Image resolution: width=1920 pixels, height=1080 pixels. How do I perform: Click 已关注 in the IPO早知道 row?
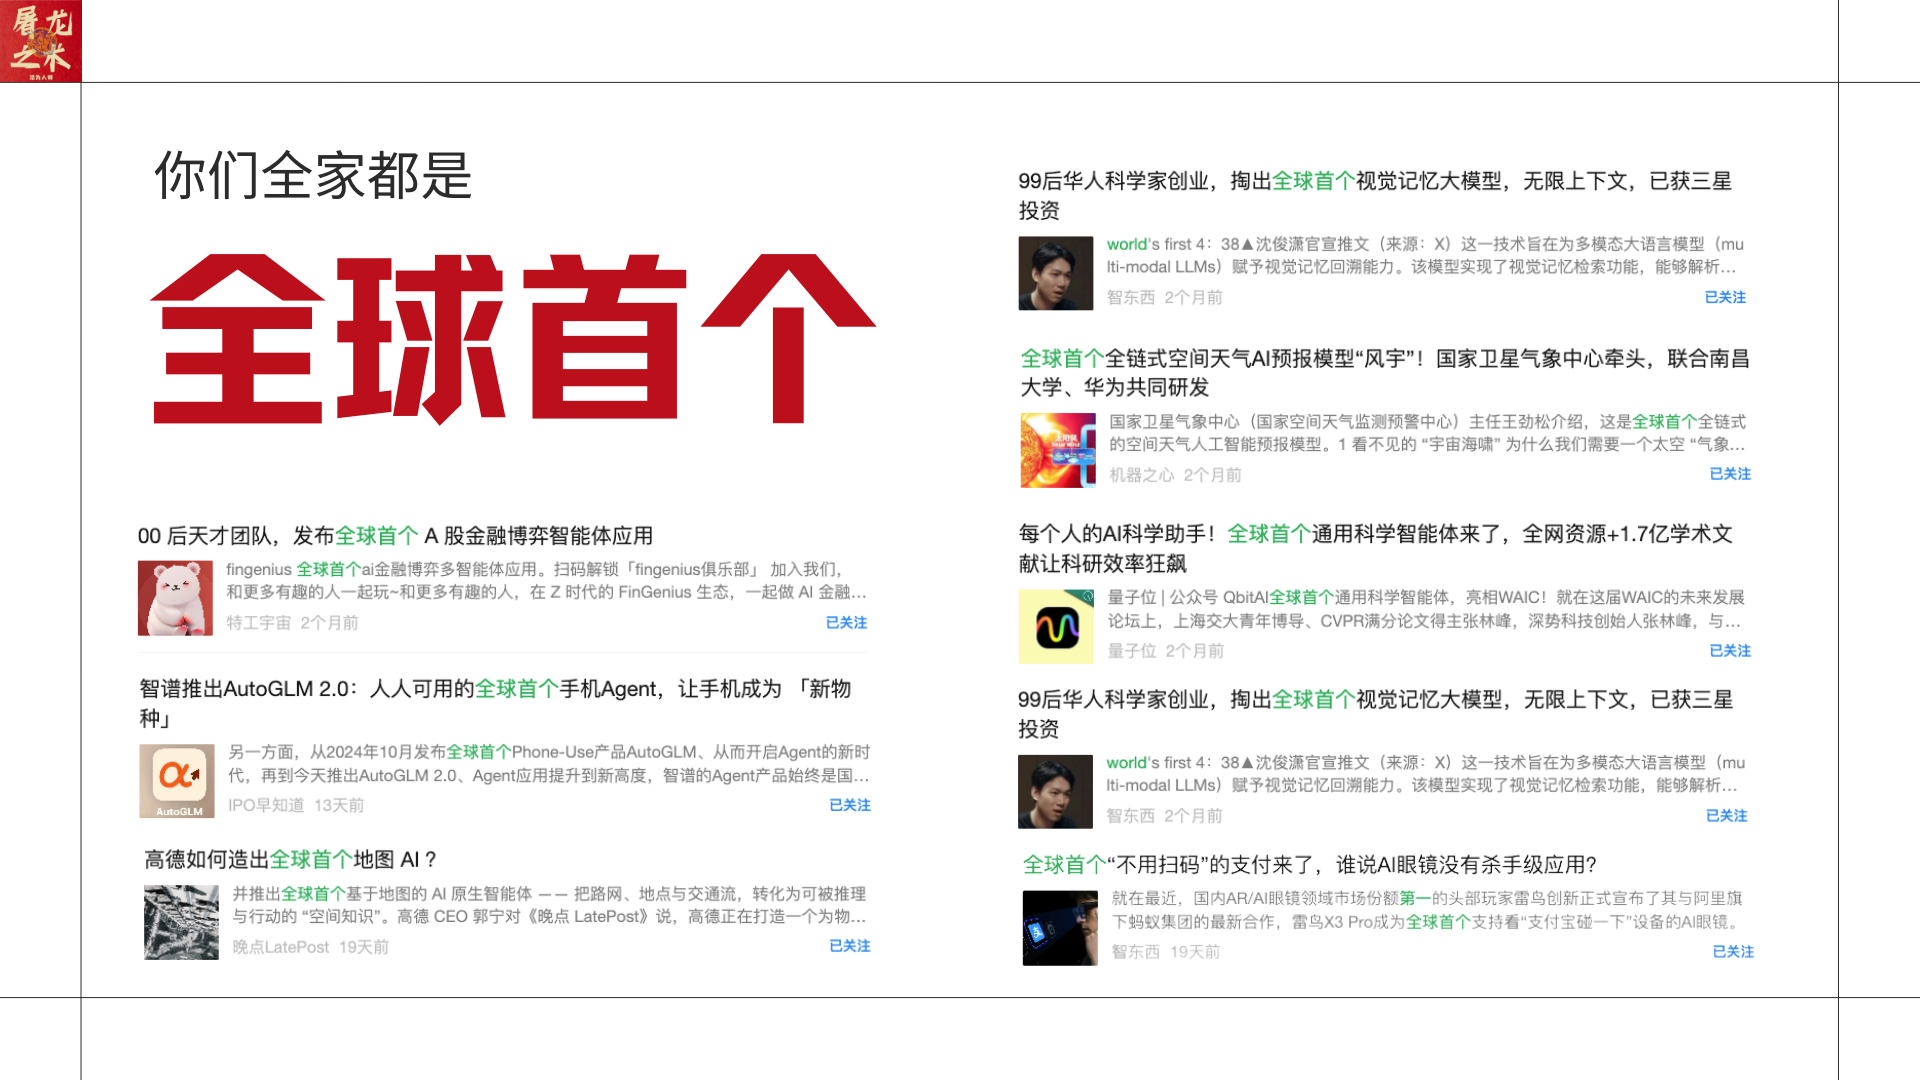point(850,805)
